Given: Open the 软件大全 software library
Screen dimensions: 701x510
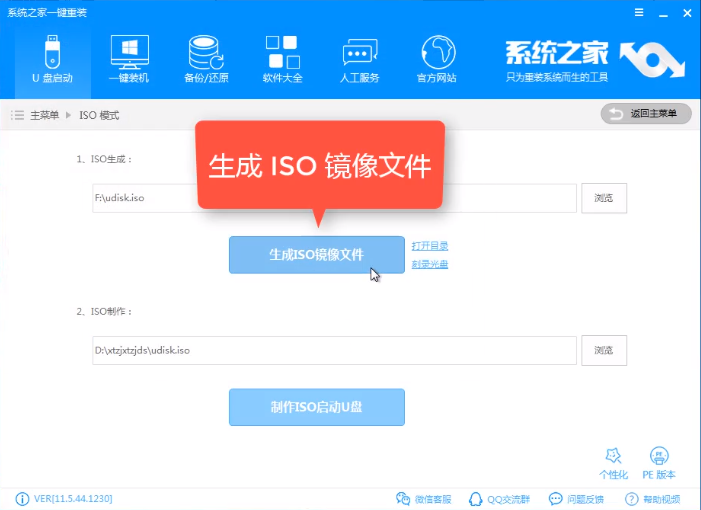Looking at the screenshot, I should (283, 57).
